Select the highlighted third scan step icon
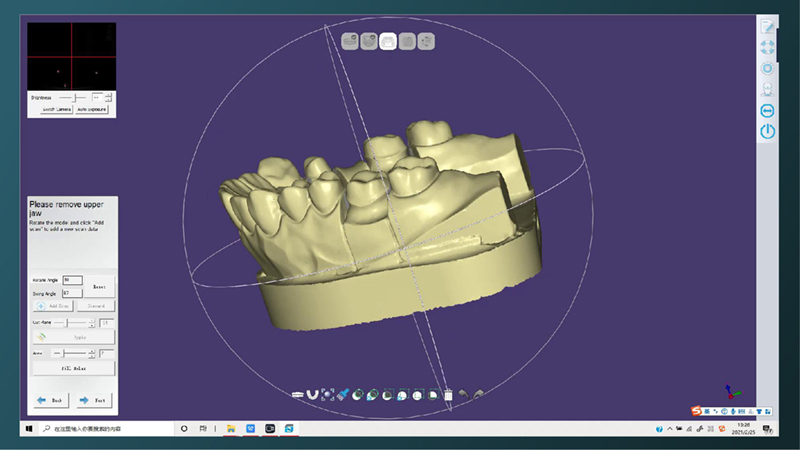Viewport: 800px width, 450px height. pyautogui.click(x=388, y=41)
